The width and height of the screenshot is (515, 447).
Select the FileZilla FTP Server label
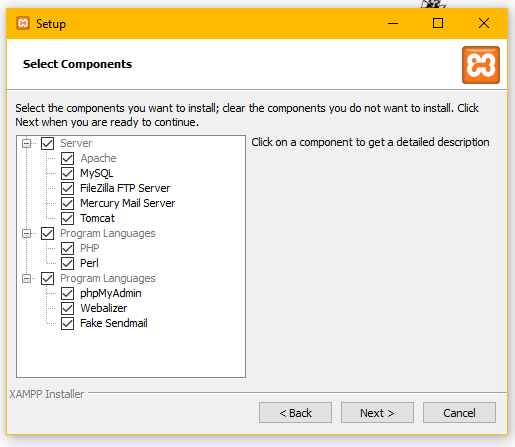(x=125, y=188)
